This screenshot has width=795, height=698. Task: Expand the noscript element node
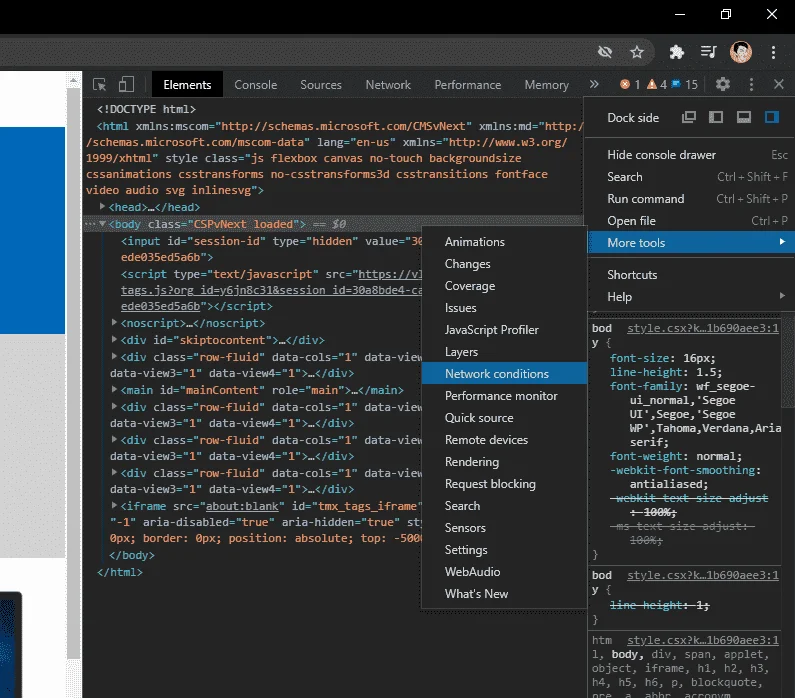point(115,322)
